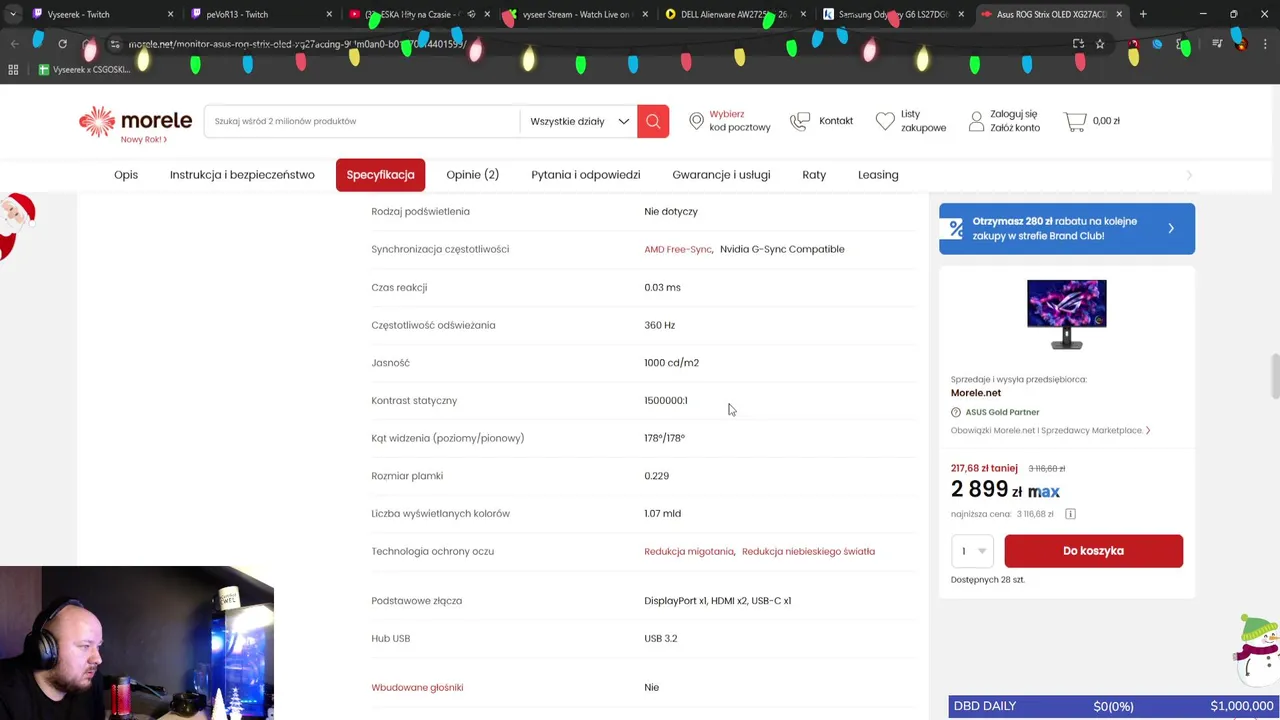Viewport: 1280px width, 720px height.
Task: Click the heart shopping lists icon
Action: coord(885,121)
